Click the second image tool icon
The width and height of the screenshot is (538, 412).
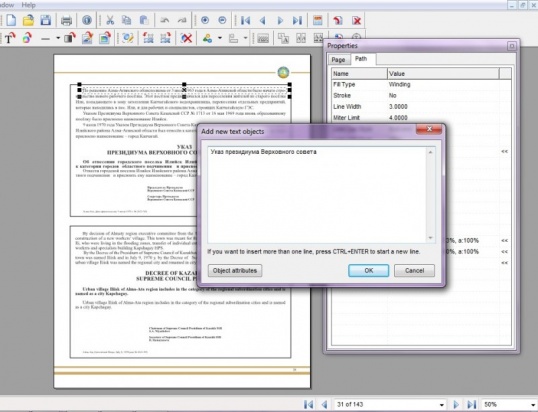105,38
